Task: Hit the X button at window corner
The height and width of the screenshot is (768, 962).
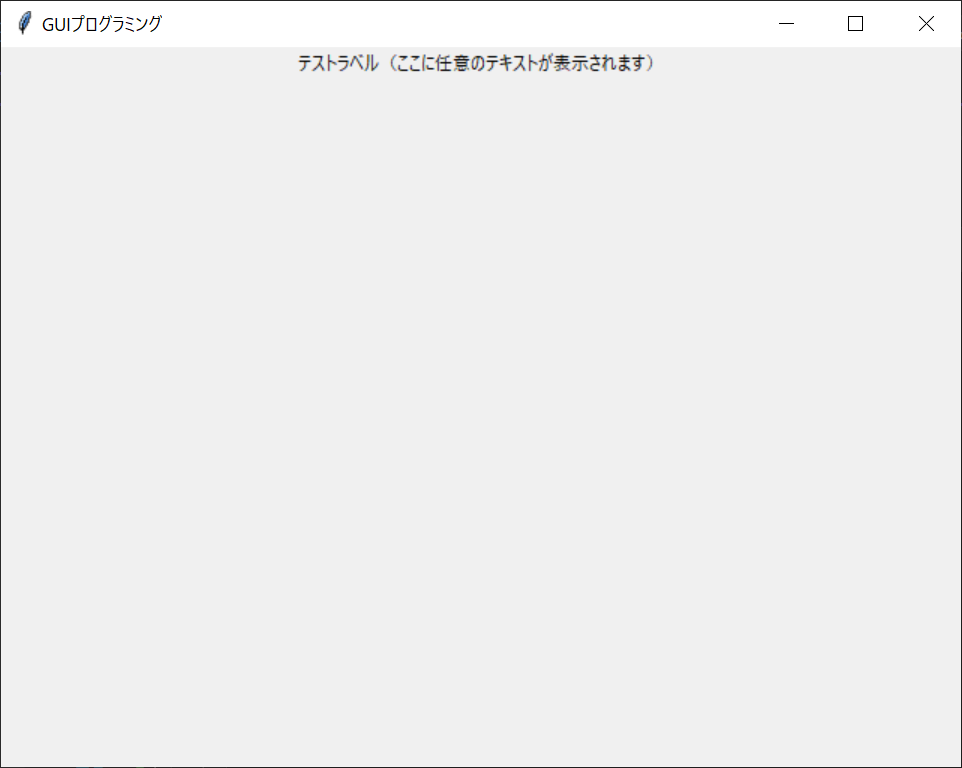Action: click(926, 23)
